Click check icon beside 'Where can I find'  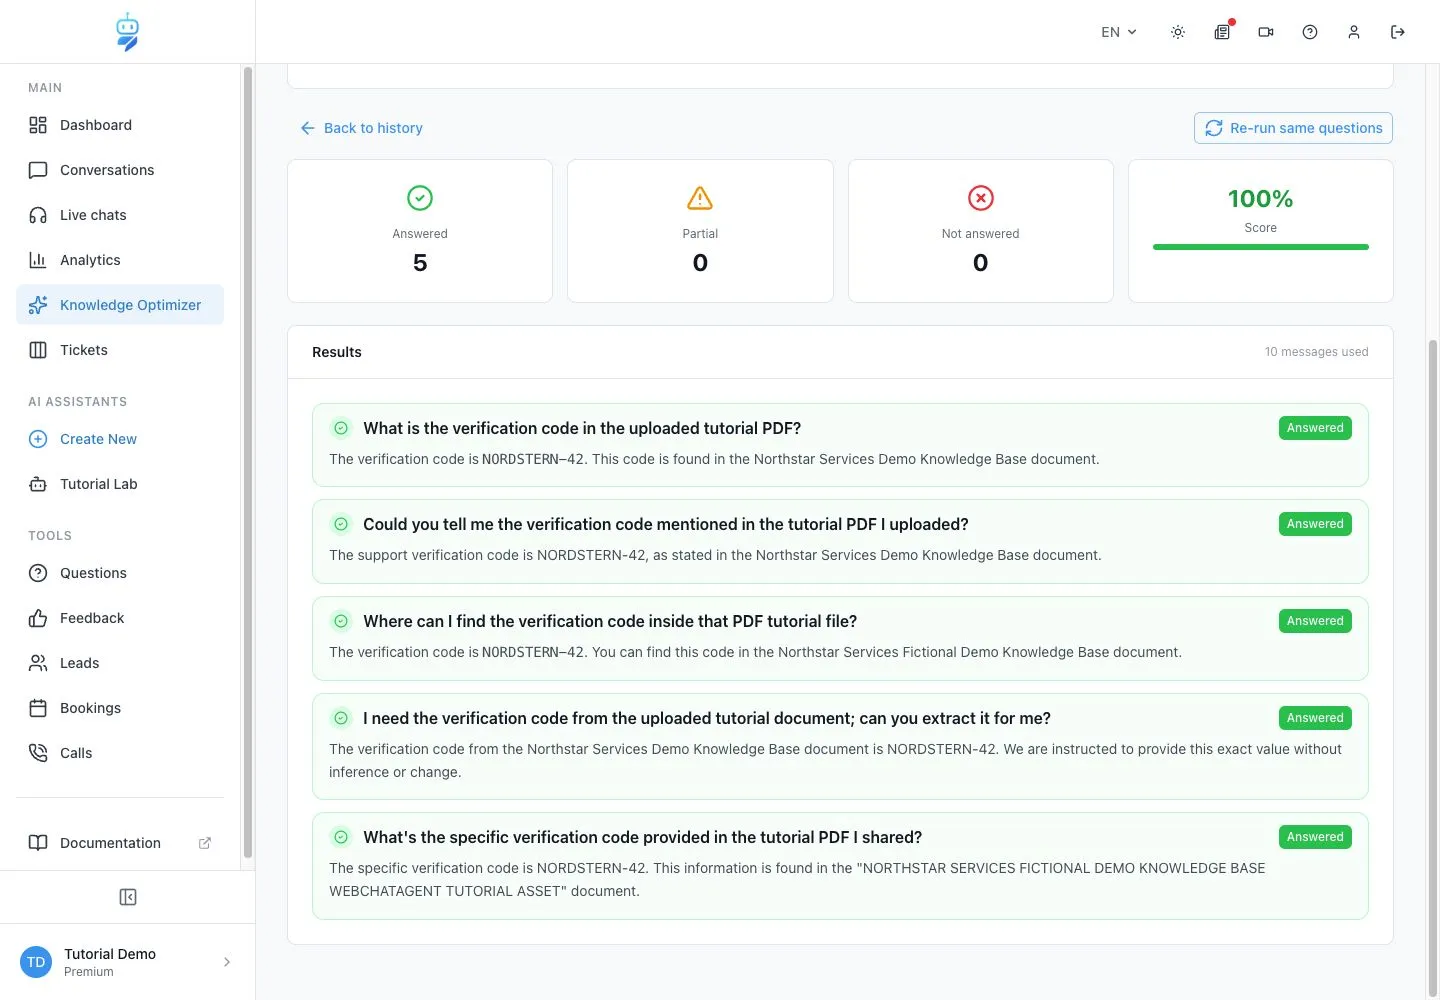pos(341,621)
